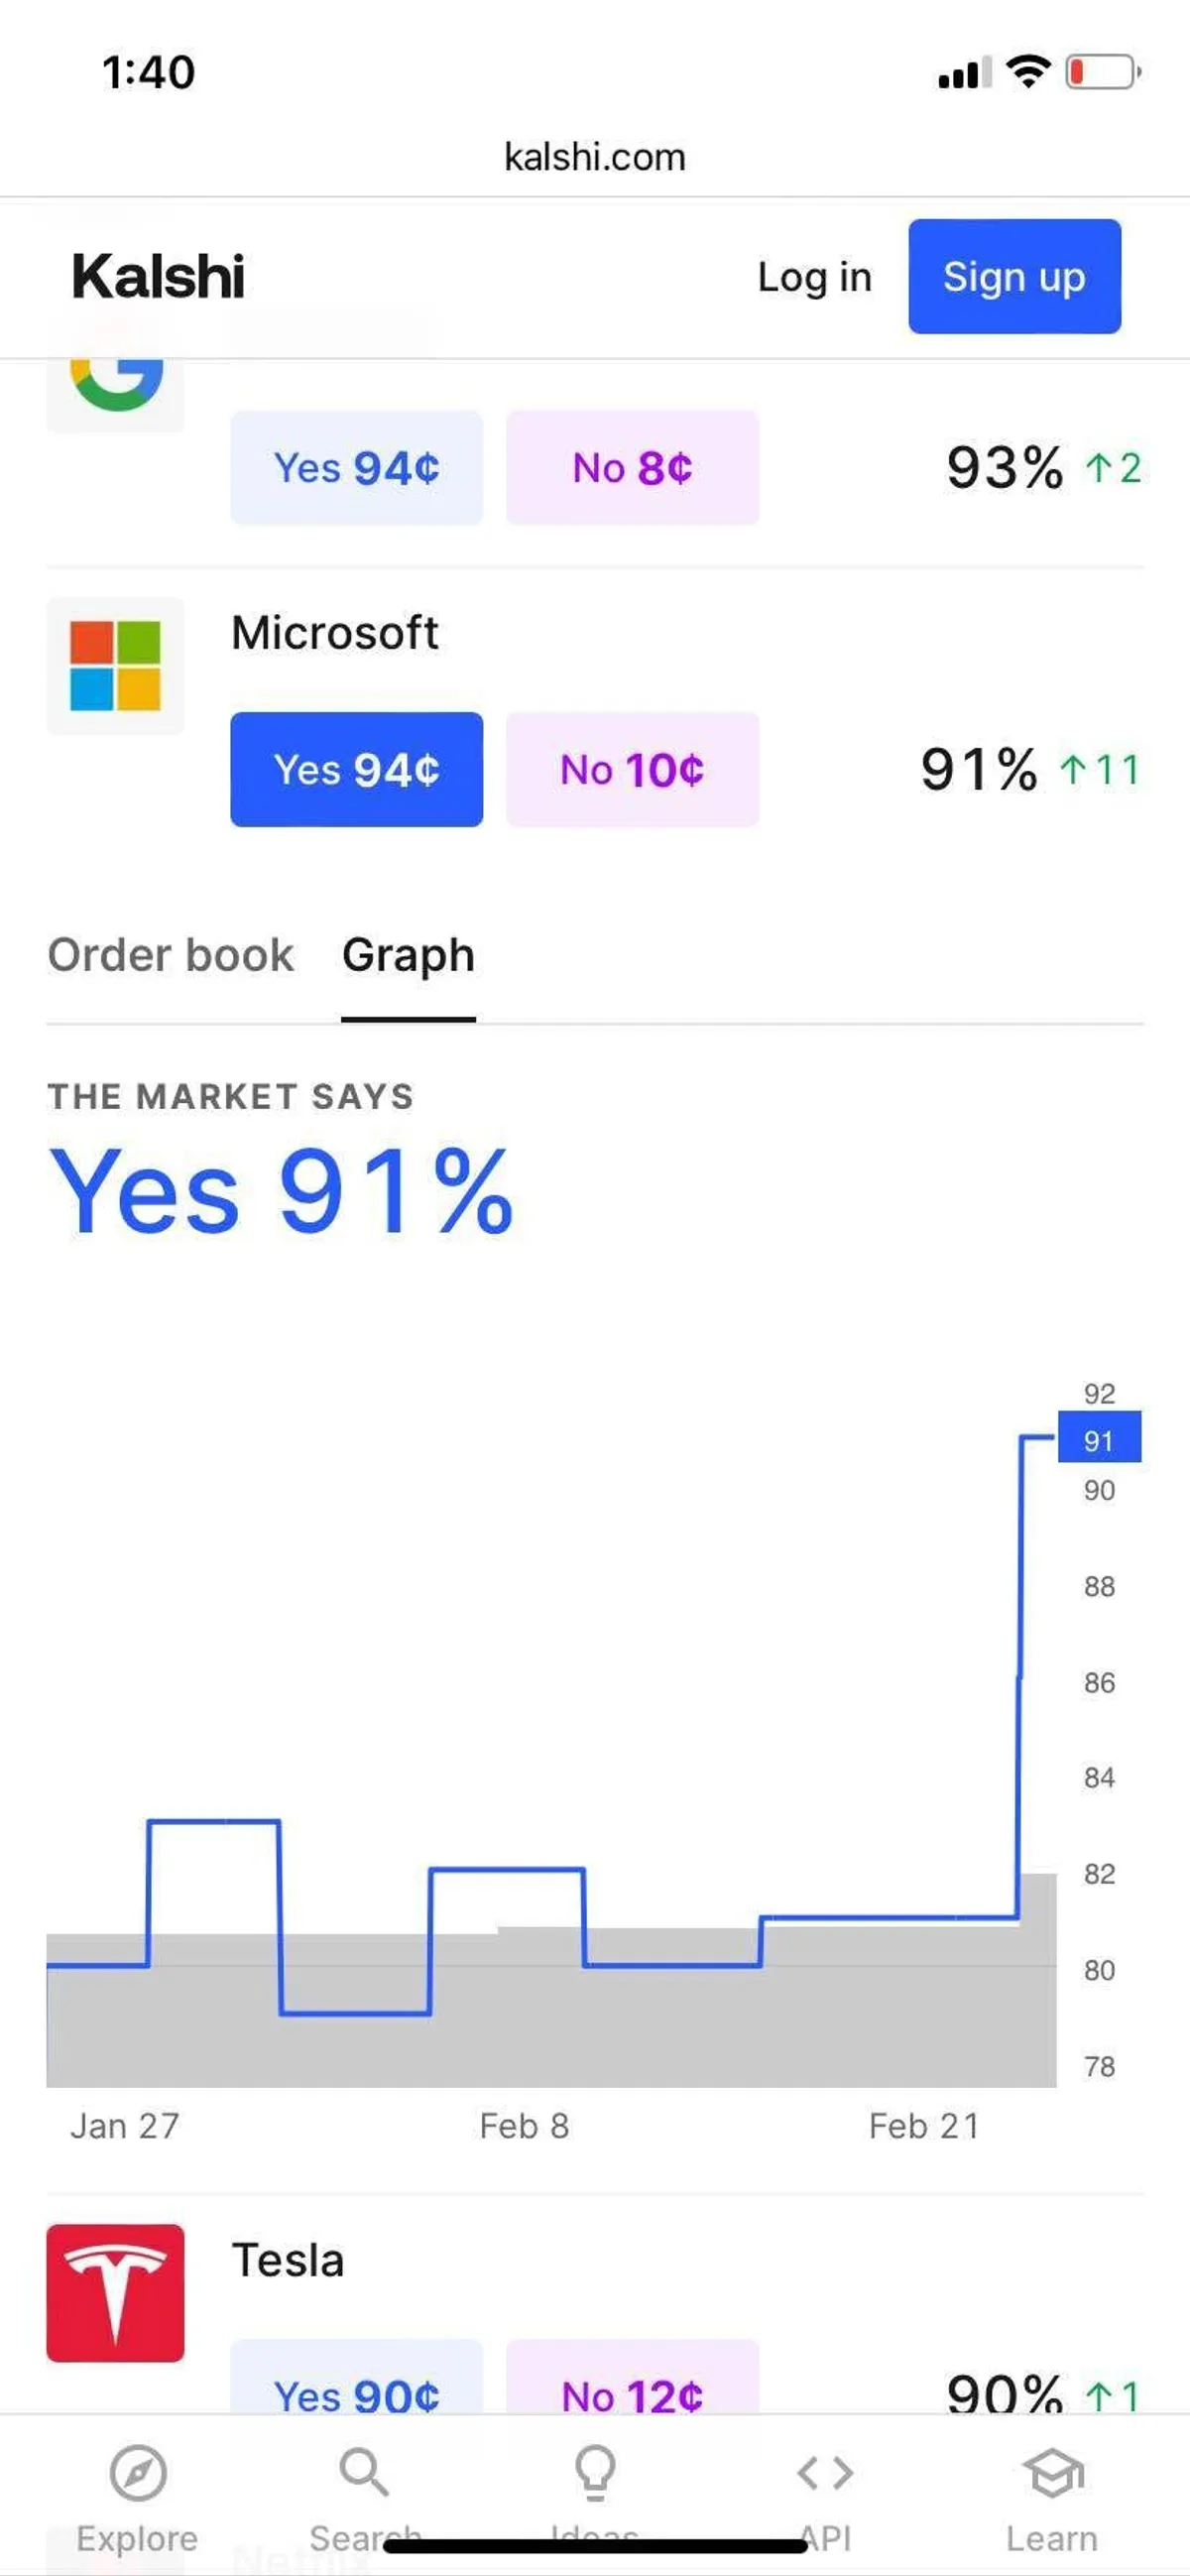Tap the Explore compass icon

pos(138,2472)
